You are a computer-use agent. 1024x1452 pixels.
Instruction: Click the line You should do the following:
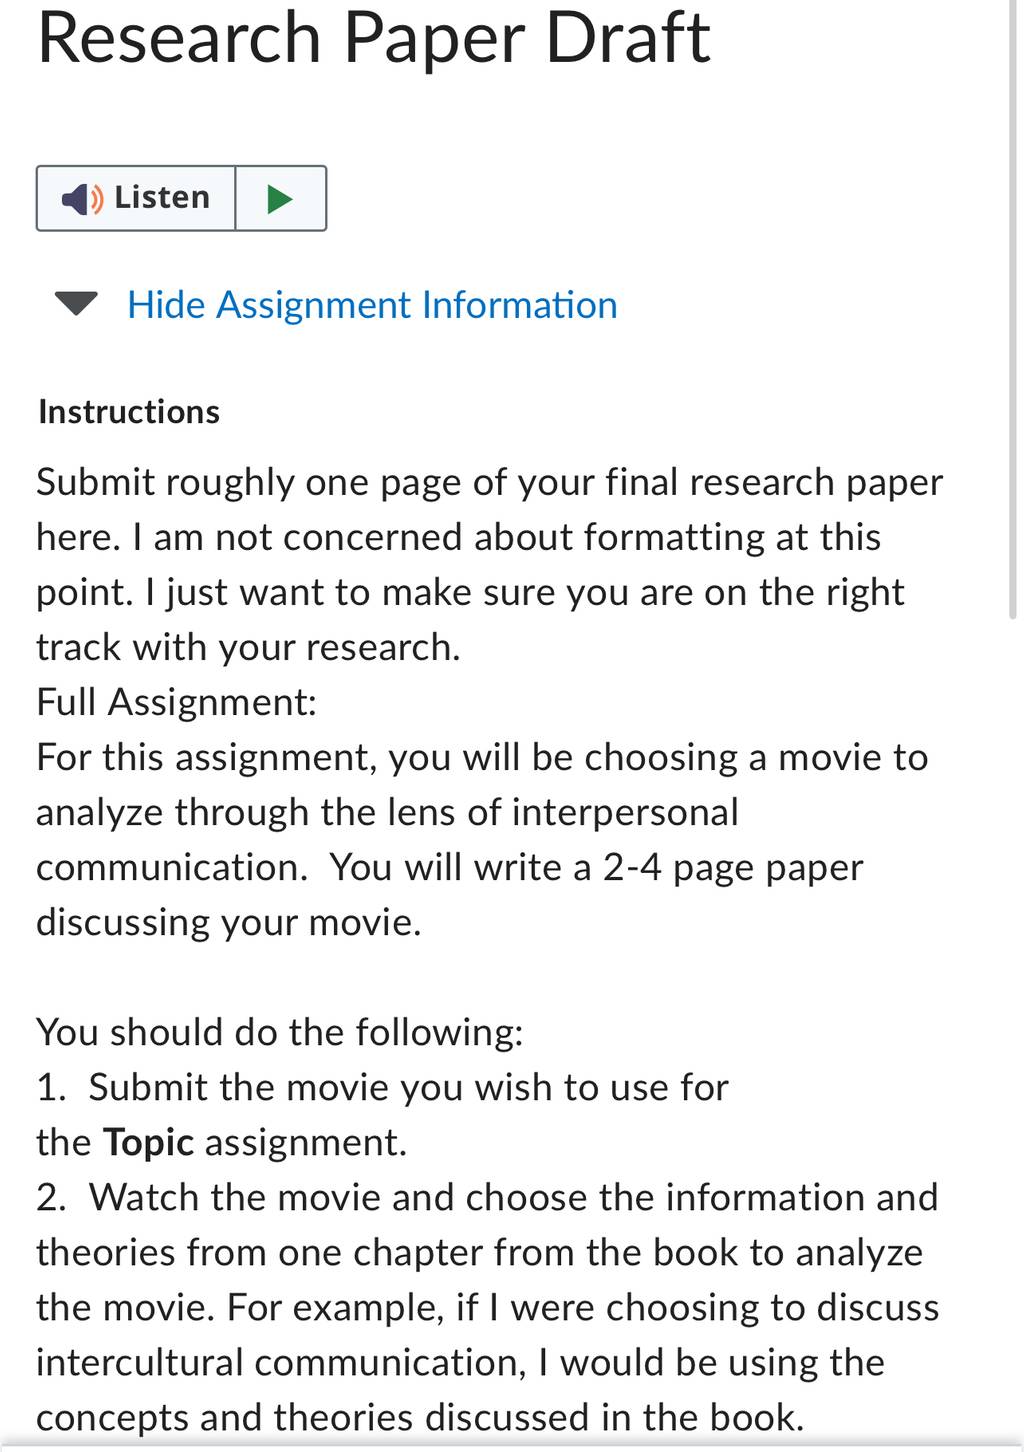pos(280,1032)
